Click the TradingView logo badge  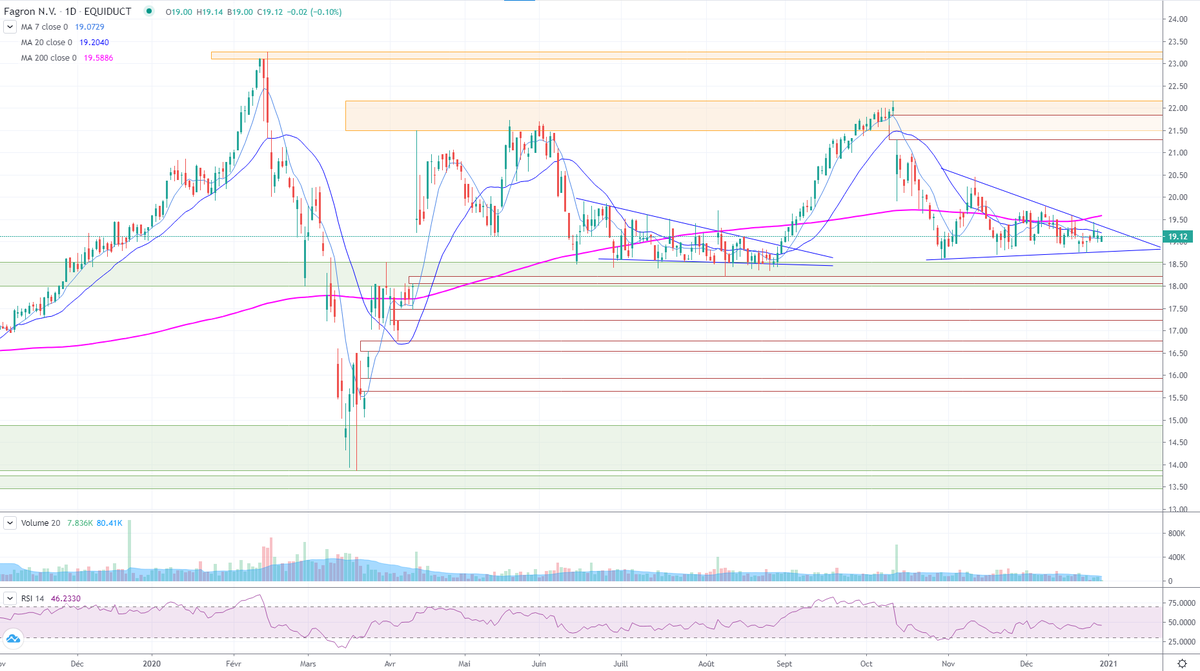click(x=13, y=640)
